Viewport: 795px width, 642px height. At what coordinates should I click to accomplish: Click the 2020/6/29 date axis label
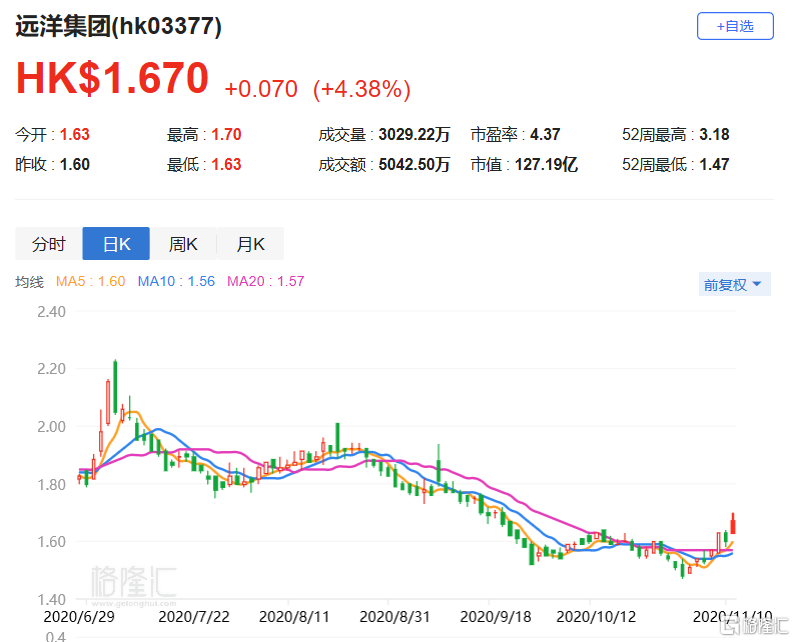point(79,617)
